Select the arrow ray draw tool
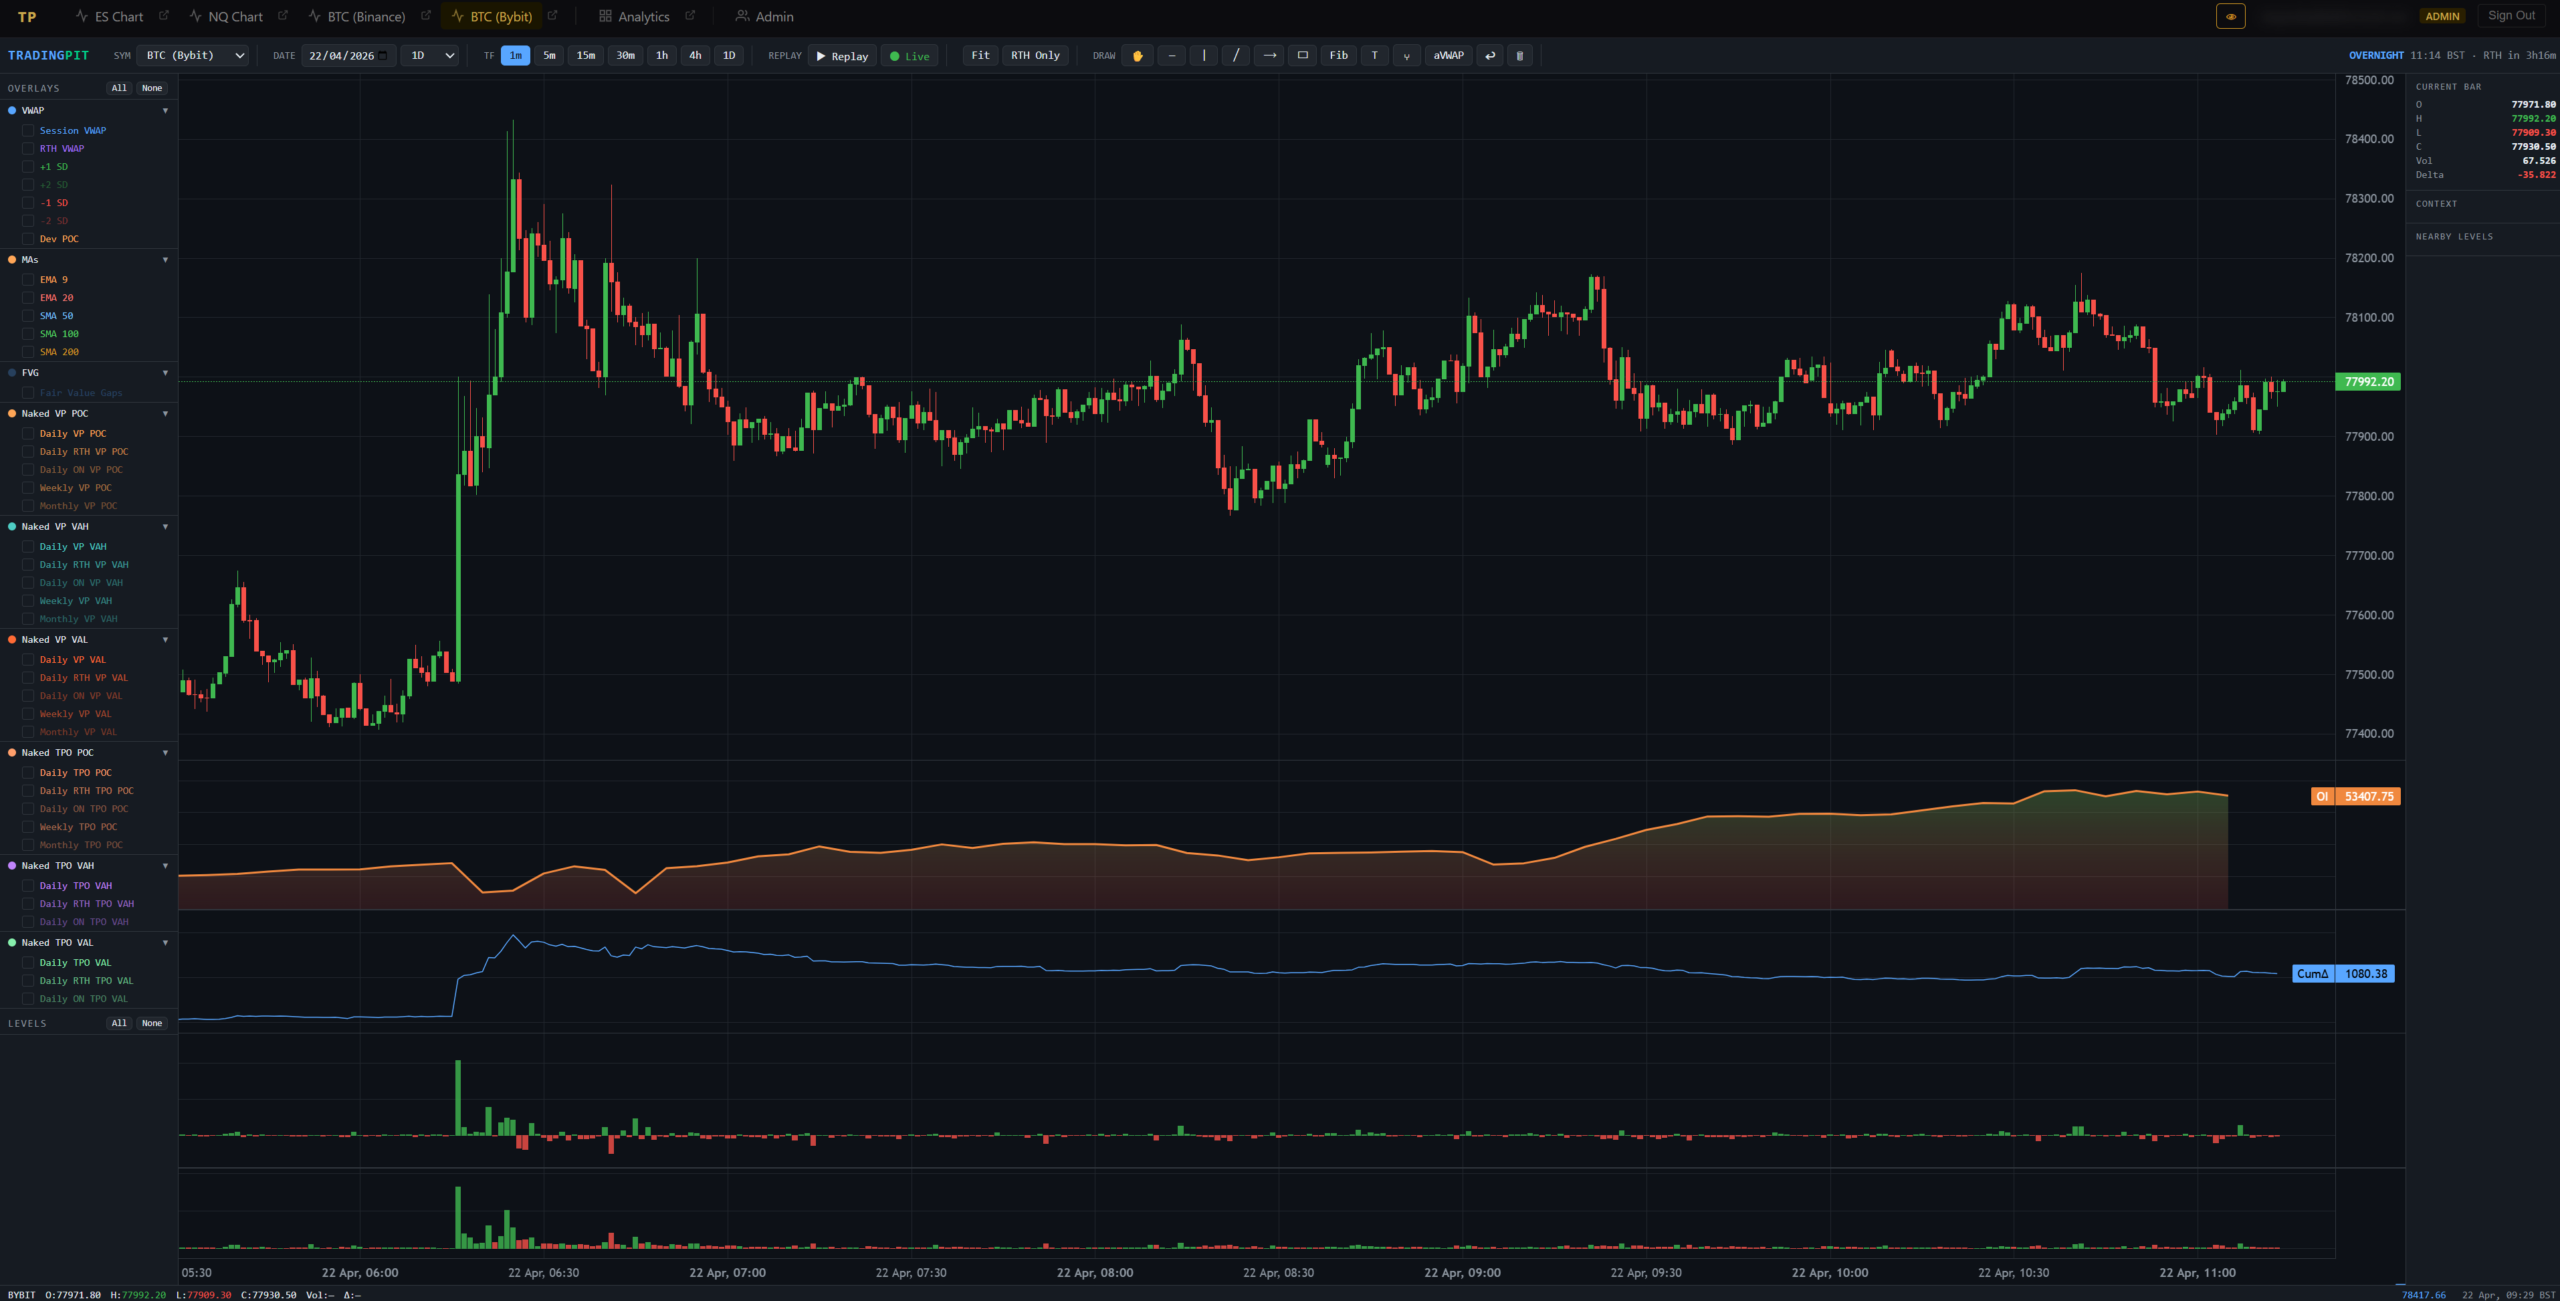This screenshot has width=2560, height=1301. tap(1269, 56)
